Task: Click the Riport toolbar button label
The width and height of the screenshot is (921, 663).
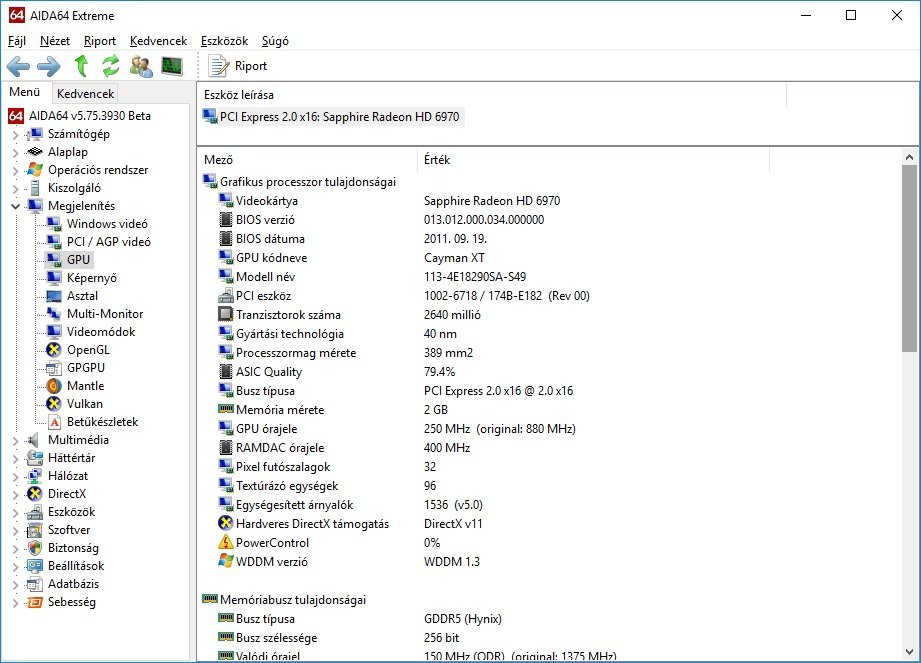Action: click(x=251, y=66)
